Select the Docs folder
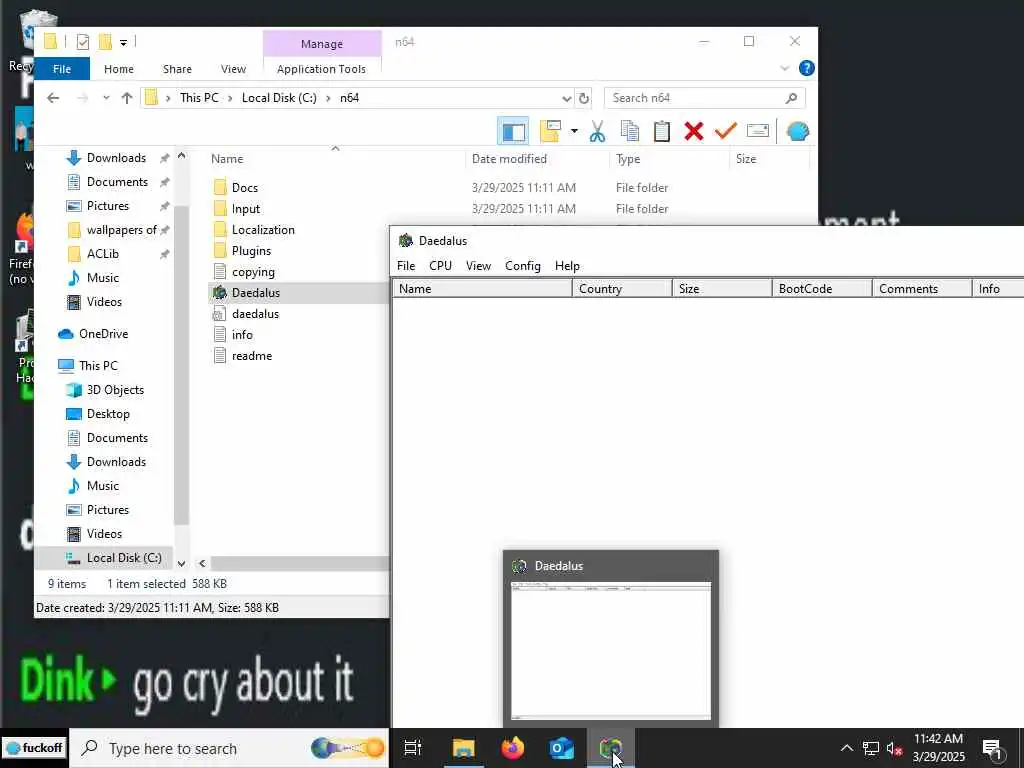This screenshot has width=1024, height=768. [244, 188]
